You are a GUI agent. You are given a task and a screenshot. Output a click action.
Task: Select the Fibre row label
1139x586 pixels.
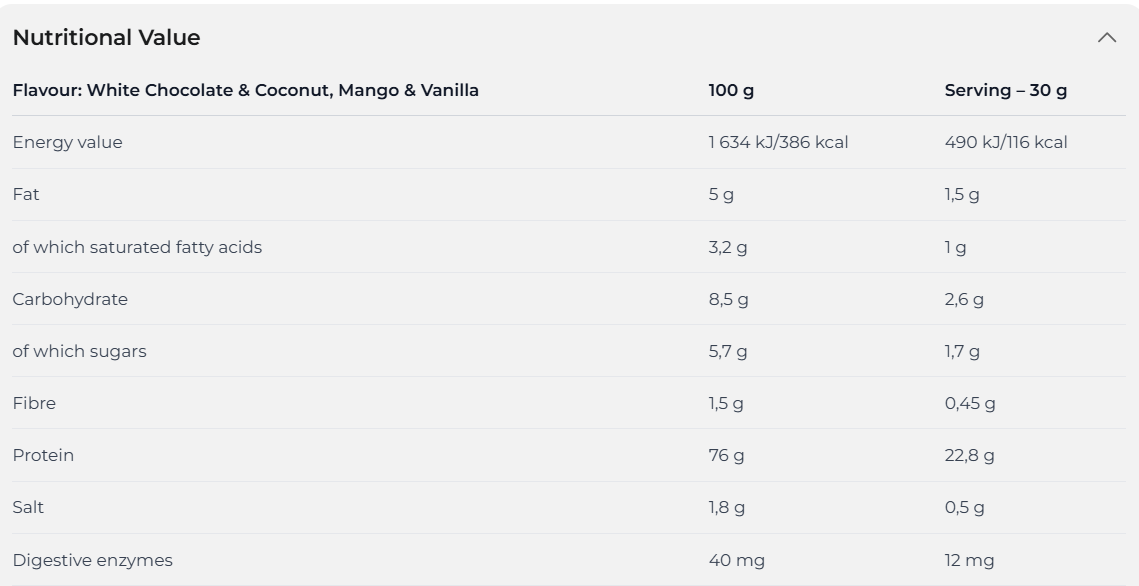(34, 403)
